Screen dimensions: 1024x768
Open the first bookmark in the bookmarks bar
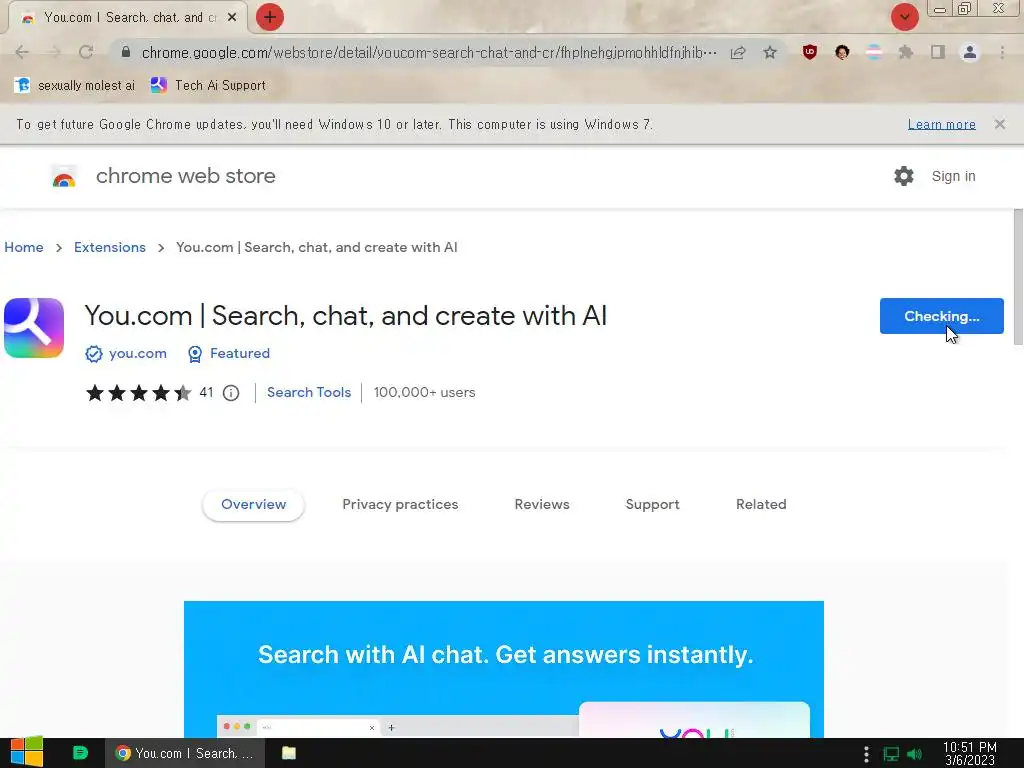tap(74, 86)
